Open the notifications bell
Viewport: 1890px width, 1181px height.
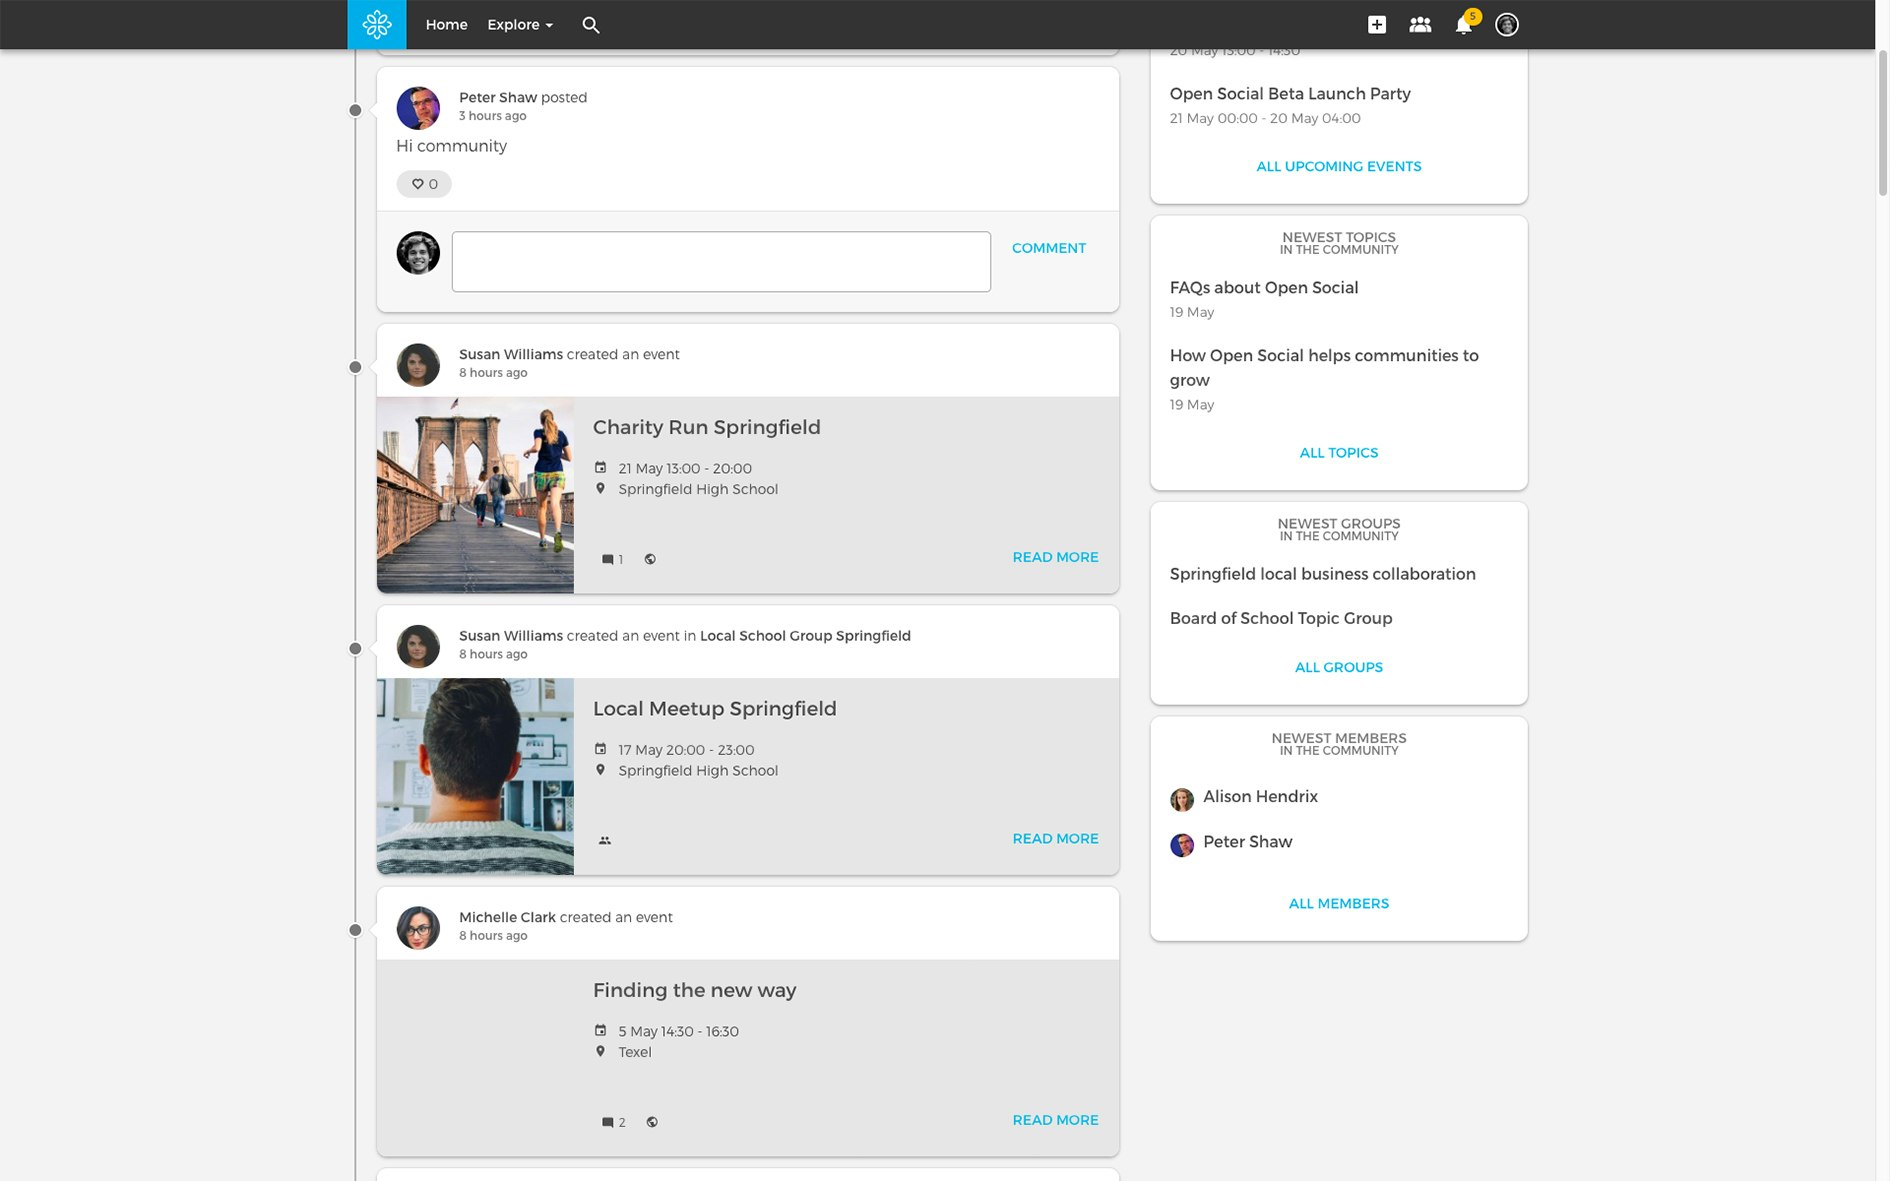[1462, 25]
